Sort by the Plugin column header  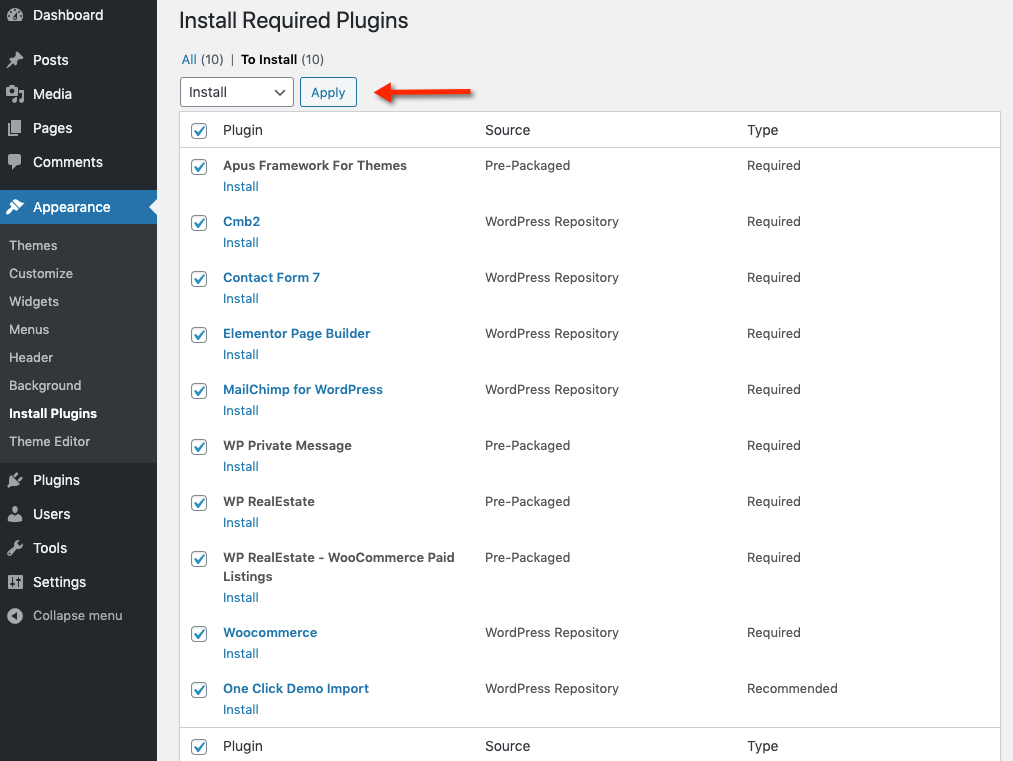coord(243,130)
